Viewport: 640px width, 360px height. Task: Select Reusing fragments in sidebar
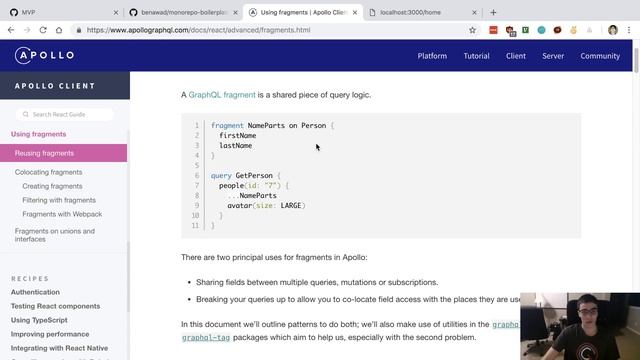[63, 153]
